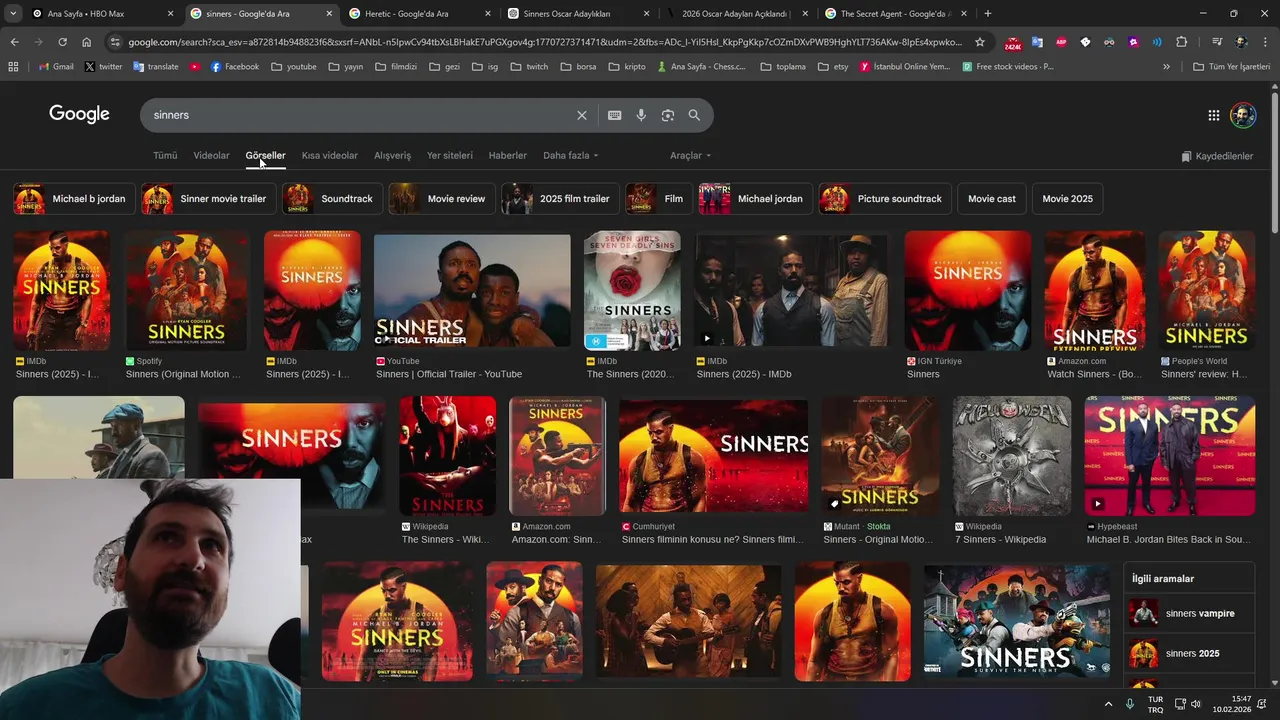Viewport: 1280px width, 720px height.
Task: Open the Google account avatar on the page
Action: coord(1243,115)
